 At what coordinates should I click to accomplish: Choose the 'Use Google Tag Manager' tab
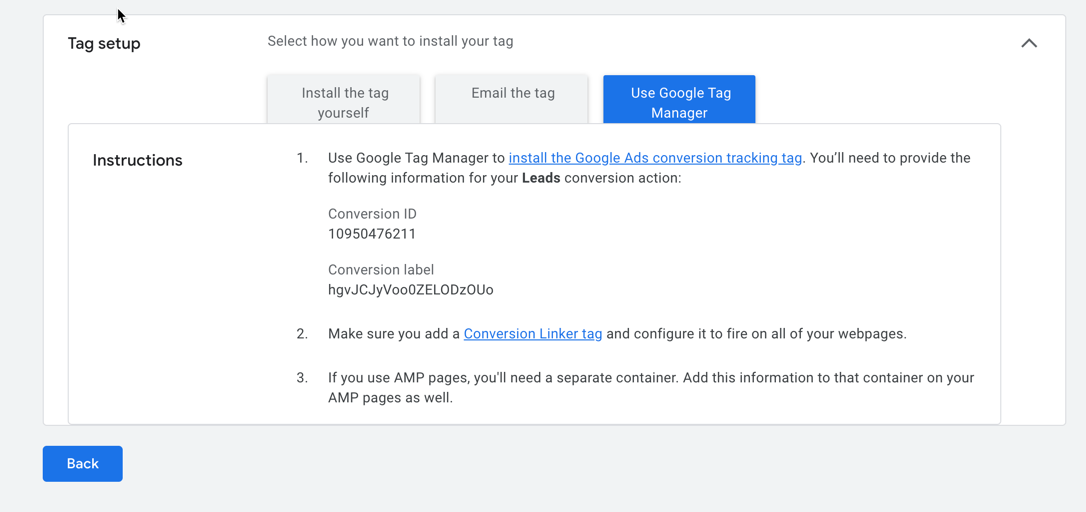coord(679,102)
